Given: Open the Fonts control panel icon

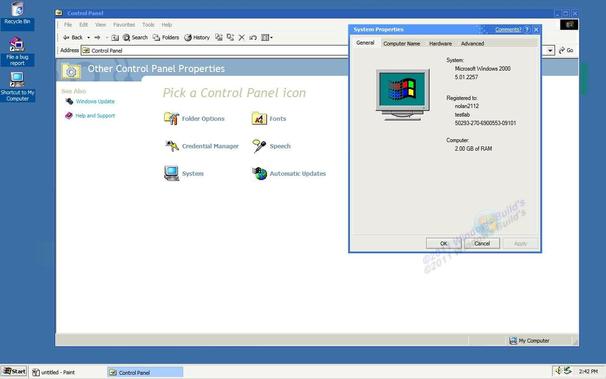Looking at the screenshot, I should 269,119.
